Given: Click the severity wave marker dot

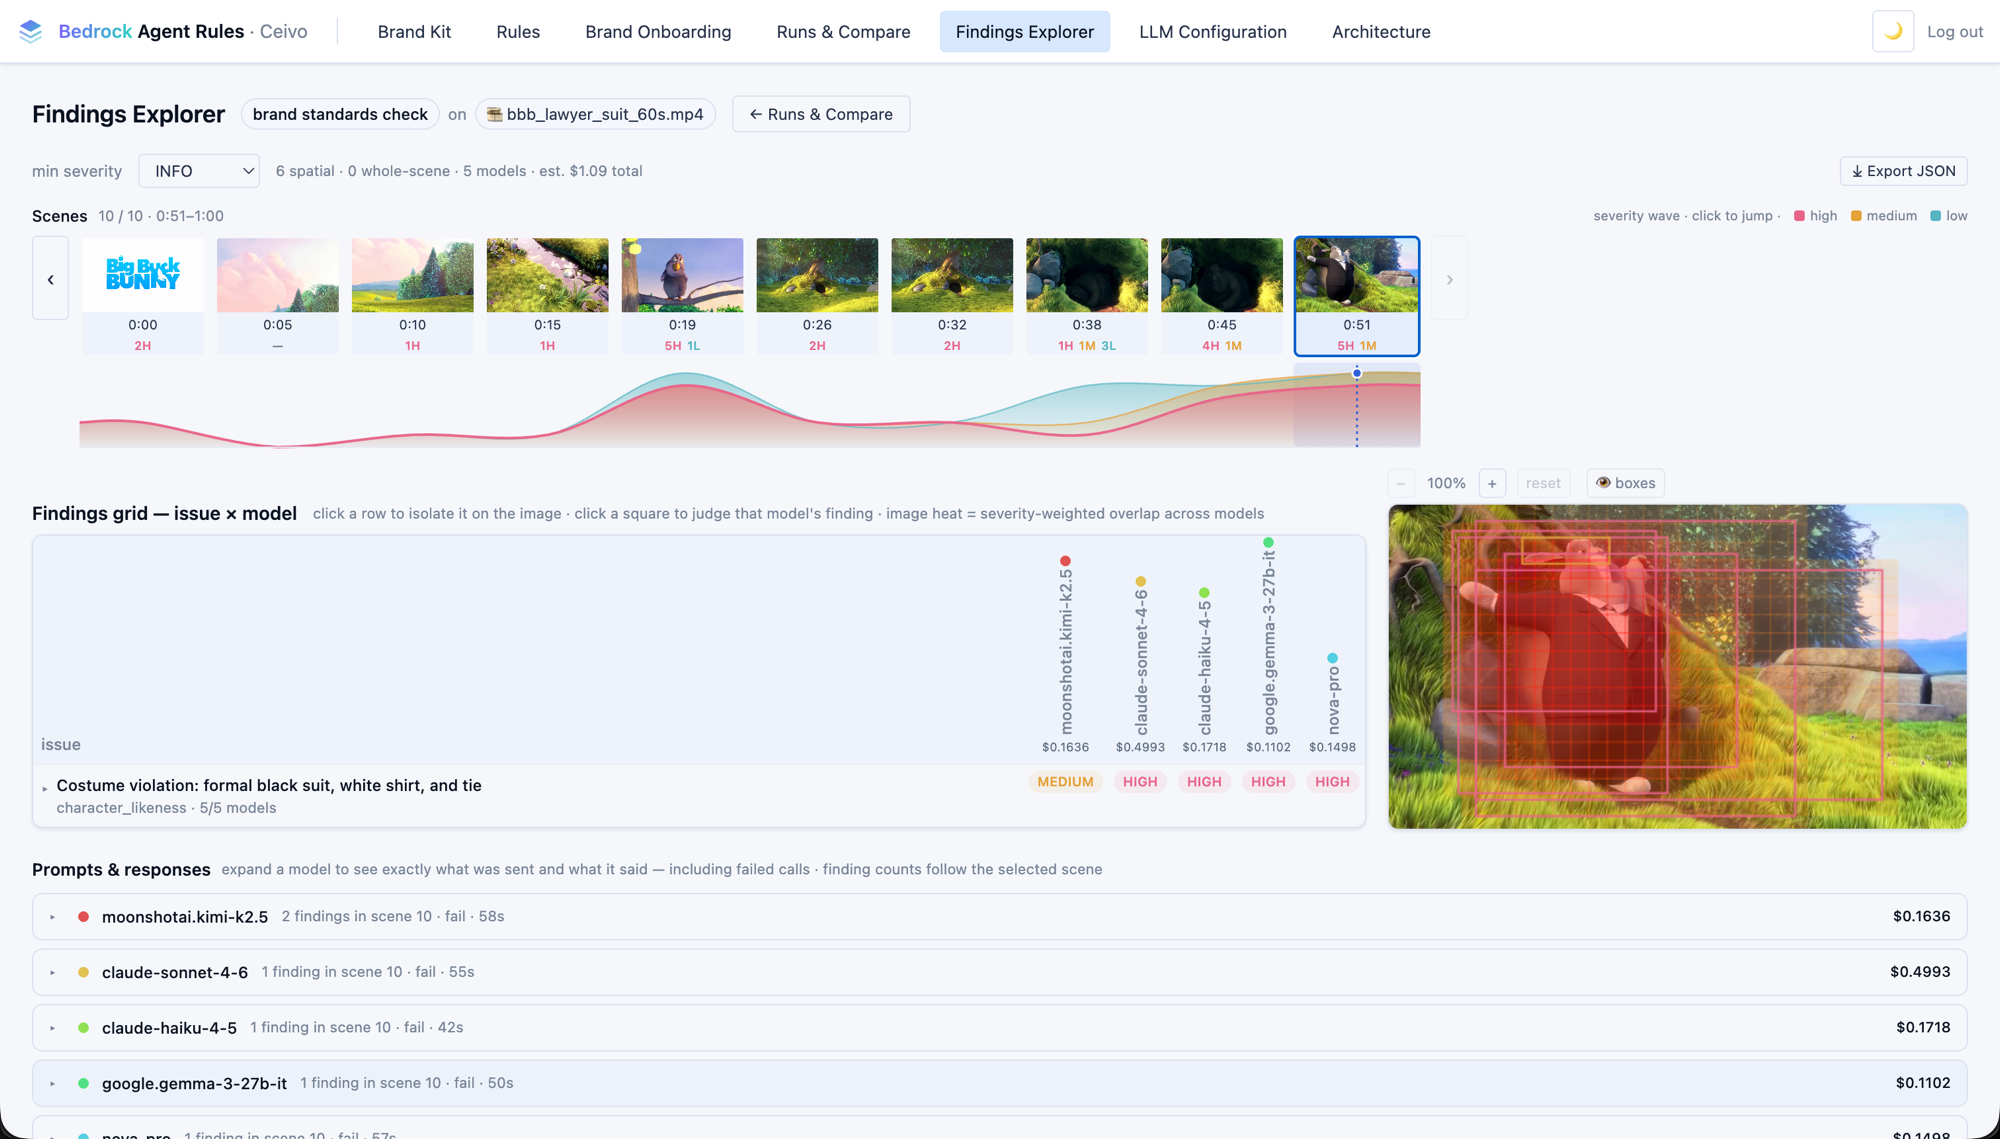Looking at the screenshot, I should pyautogui.click(x=1357, y=373).
